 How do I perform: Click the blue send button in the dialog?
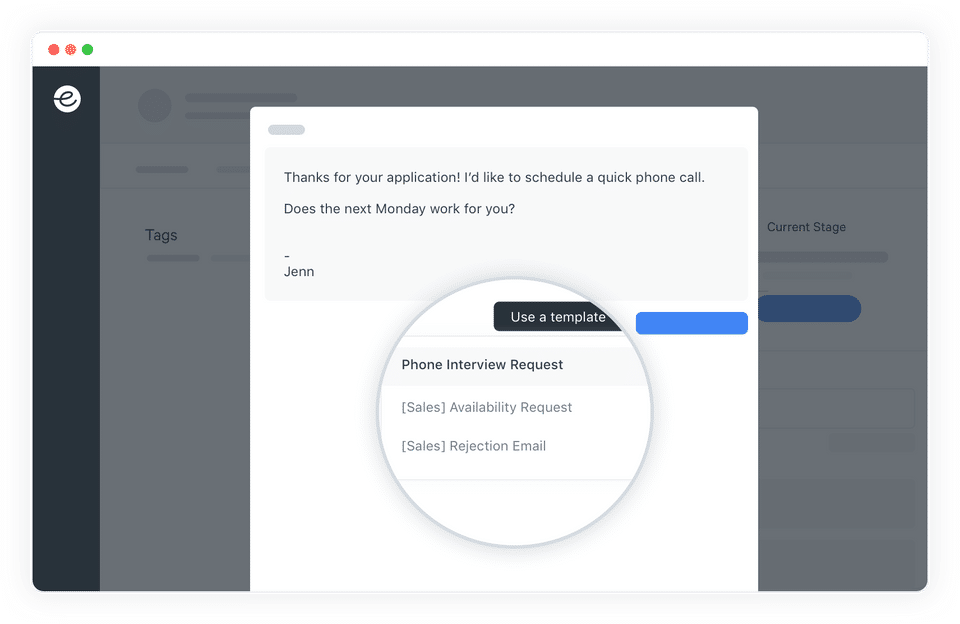[x=692, y=323]
